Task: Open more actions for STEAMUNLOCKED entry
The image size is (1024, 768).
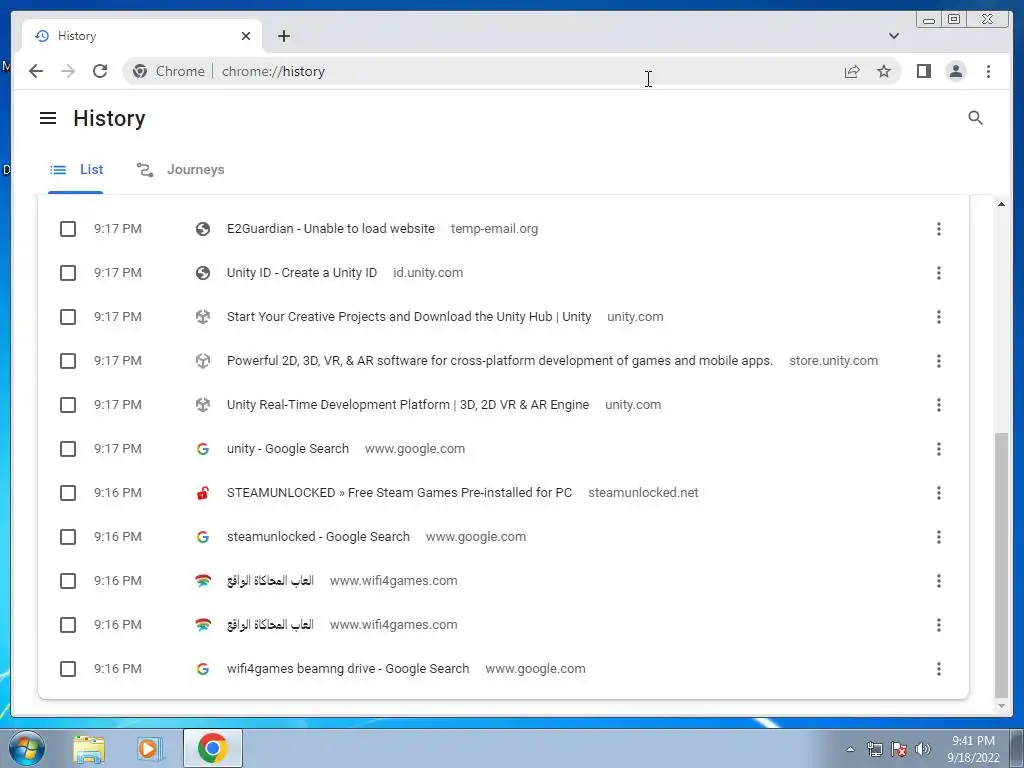Action: pos(938,493)
